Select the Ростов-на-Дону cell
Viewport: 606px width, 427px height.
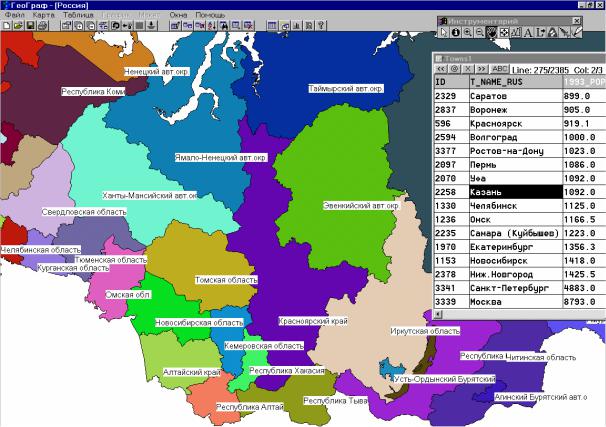[x=516, y=151]
